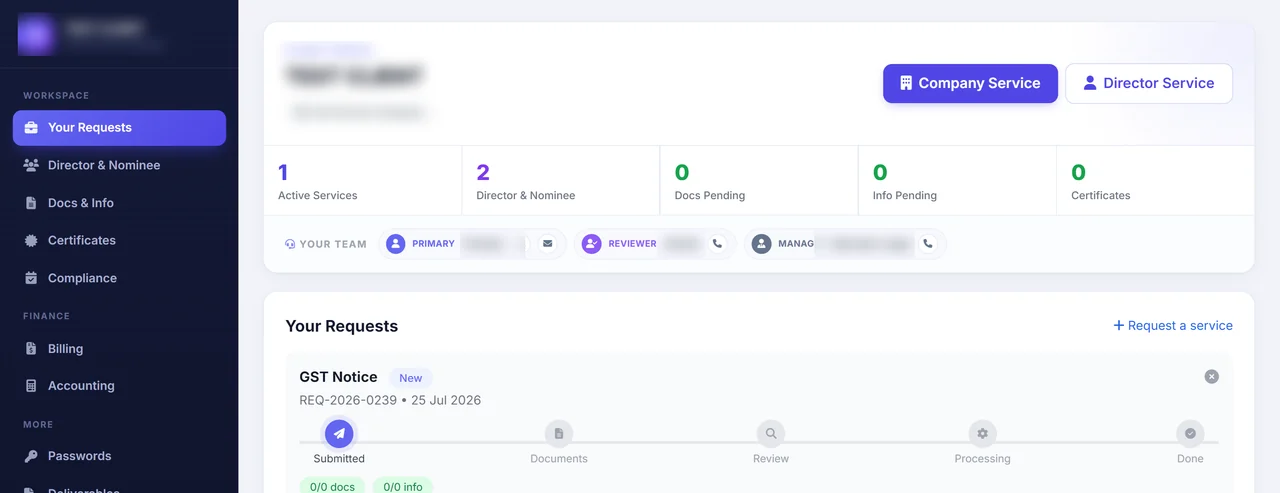Email the primary team member

pos(547,243)
